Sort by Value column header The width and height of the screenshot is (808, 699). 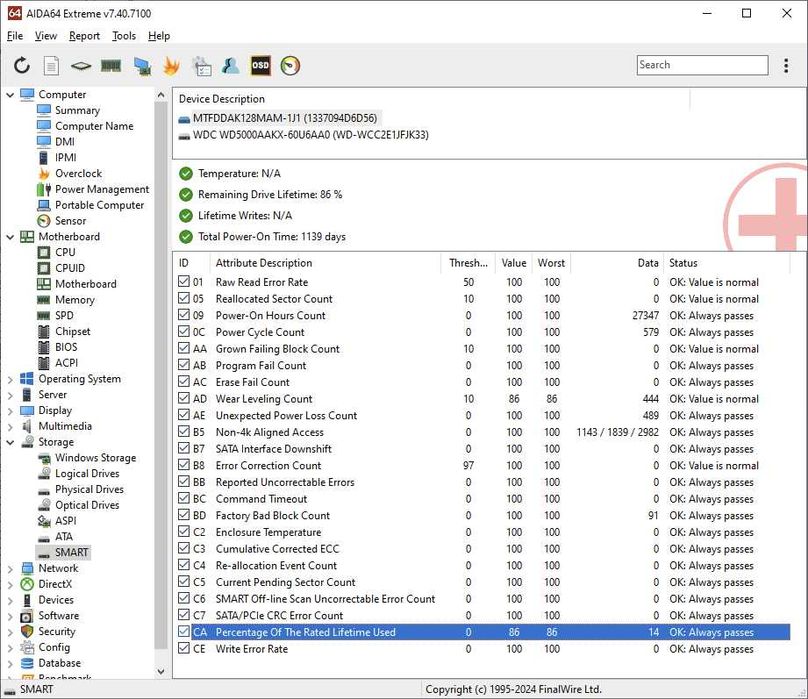[514, 263]
